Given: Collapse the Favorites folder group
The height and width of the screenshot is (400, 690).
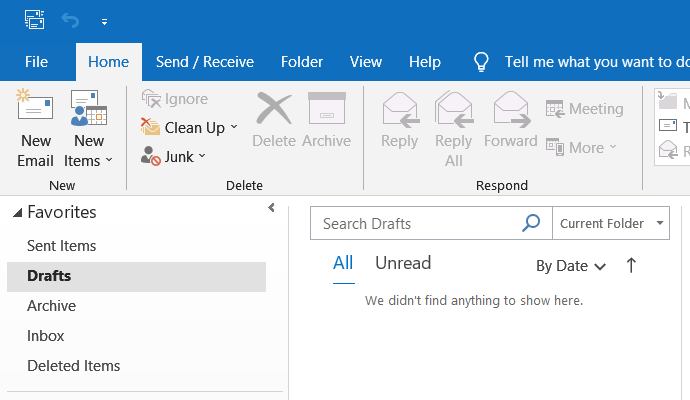Looking at the screenshot, I should (x=16, y=213).
